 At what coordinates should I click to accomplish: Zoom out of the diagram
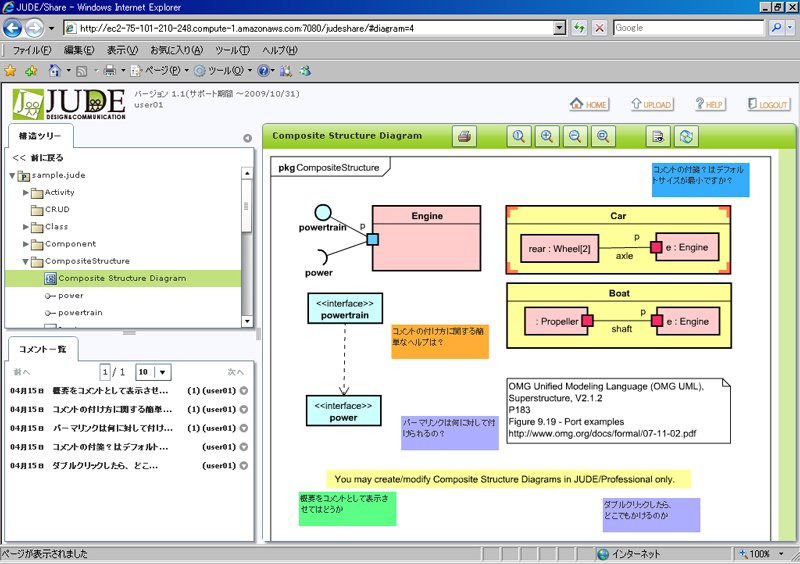(x=575, y=136)
